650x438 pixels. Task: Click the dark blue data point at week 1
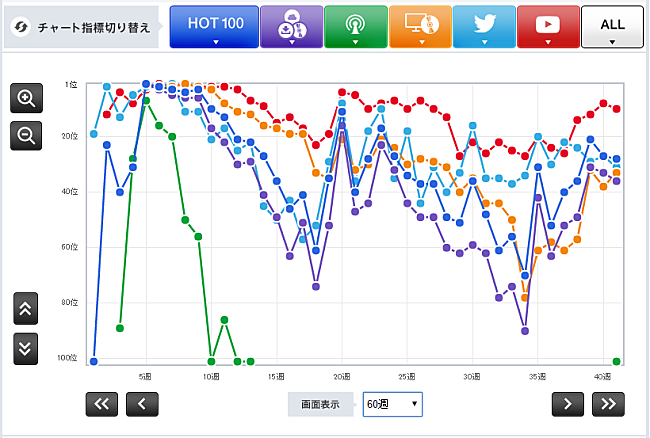pos(93,360)
